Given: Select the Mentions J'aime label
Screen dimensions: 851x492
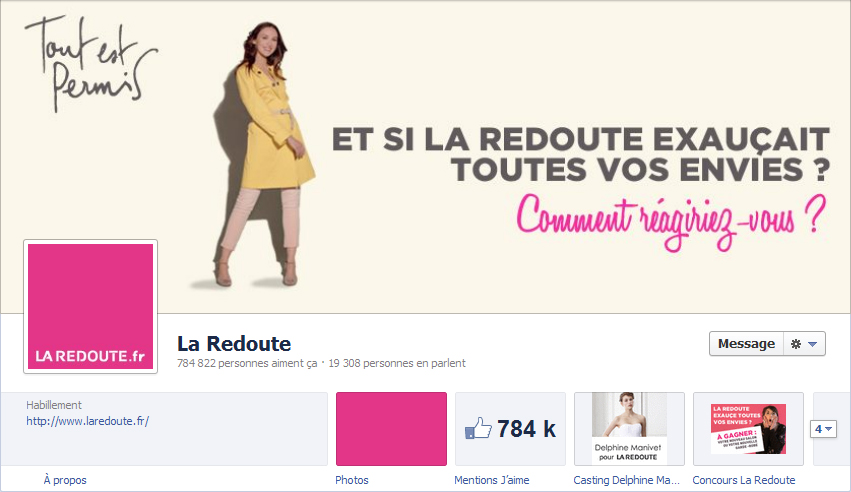Looking at the screenshot, I should click(x=492, y=480).
